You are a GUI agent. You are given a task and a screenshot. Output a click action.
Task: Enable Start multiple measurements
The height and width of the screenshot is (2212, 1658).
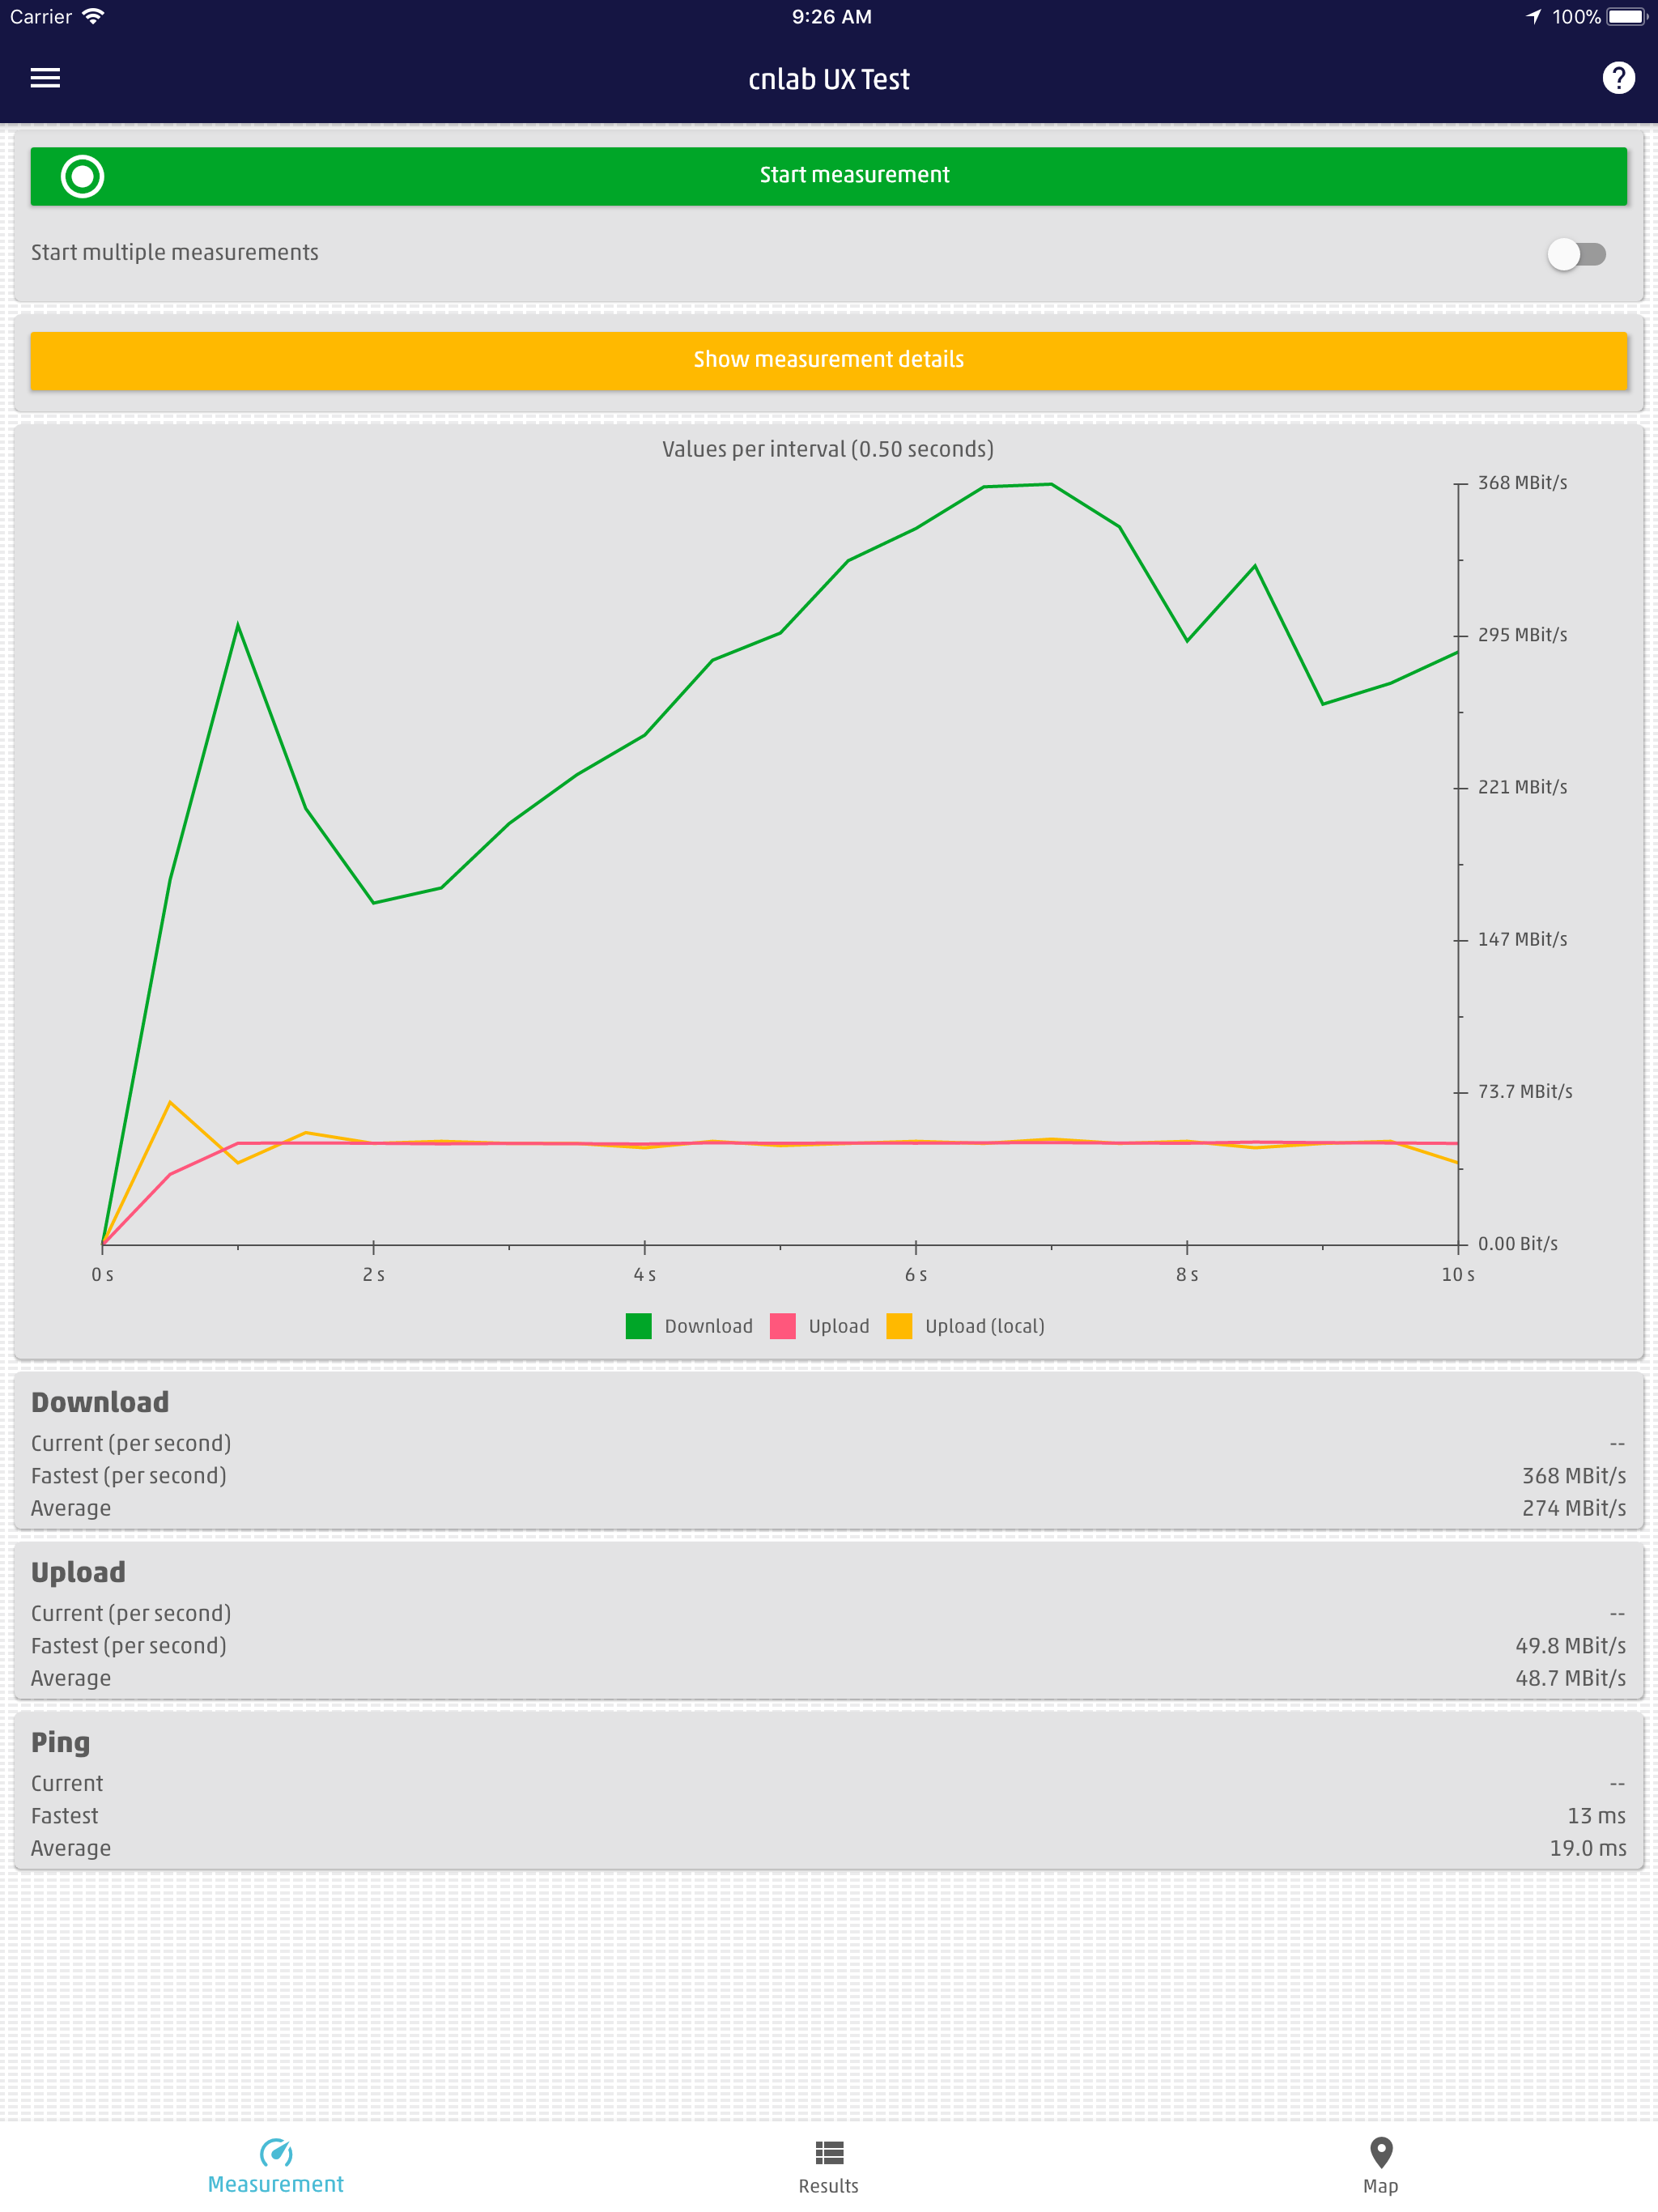(1577, 253)
